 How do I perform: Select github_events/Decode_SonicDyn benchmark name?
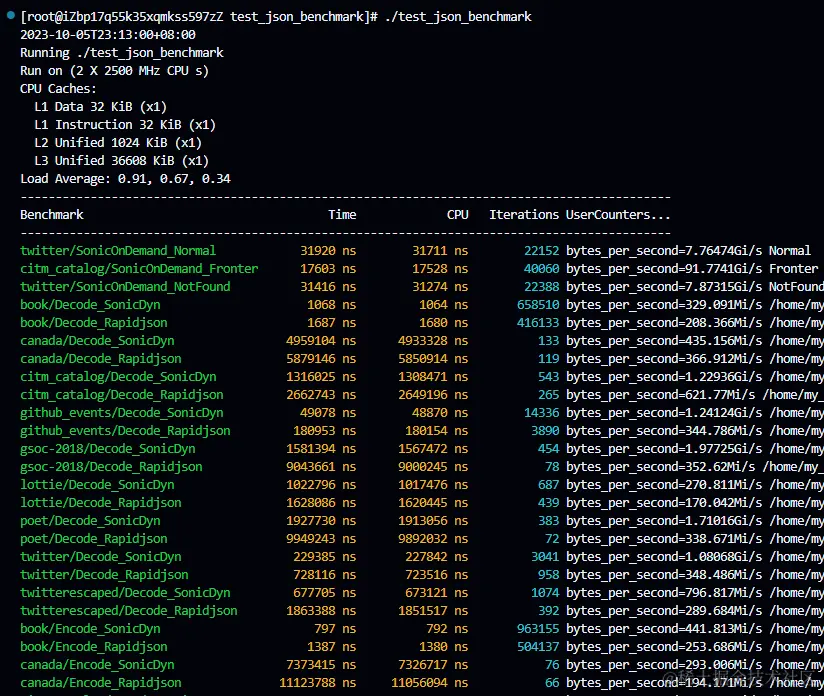(122, 413)
